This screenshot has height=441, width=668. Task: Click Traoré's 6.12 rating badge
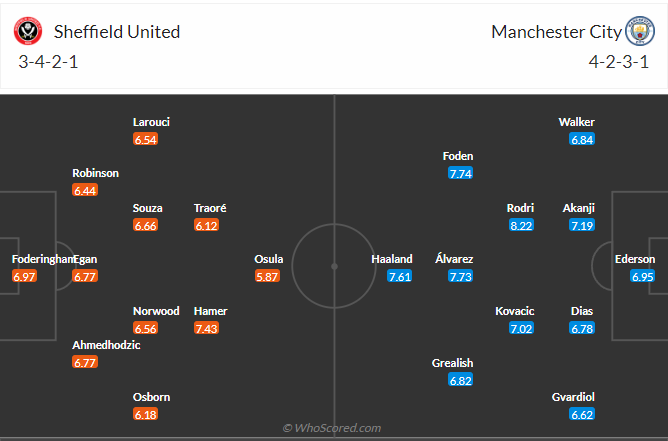click(x=206, y=225)
